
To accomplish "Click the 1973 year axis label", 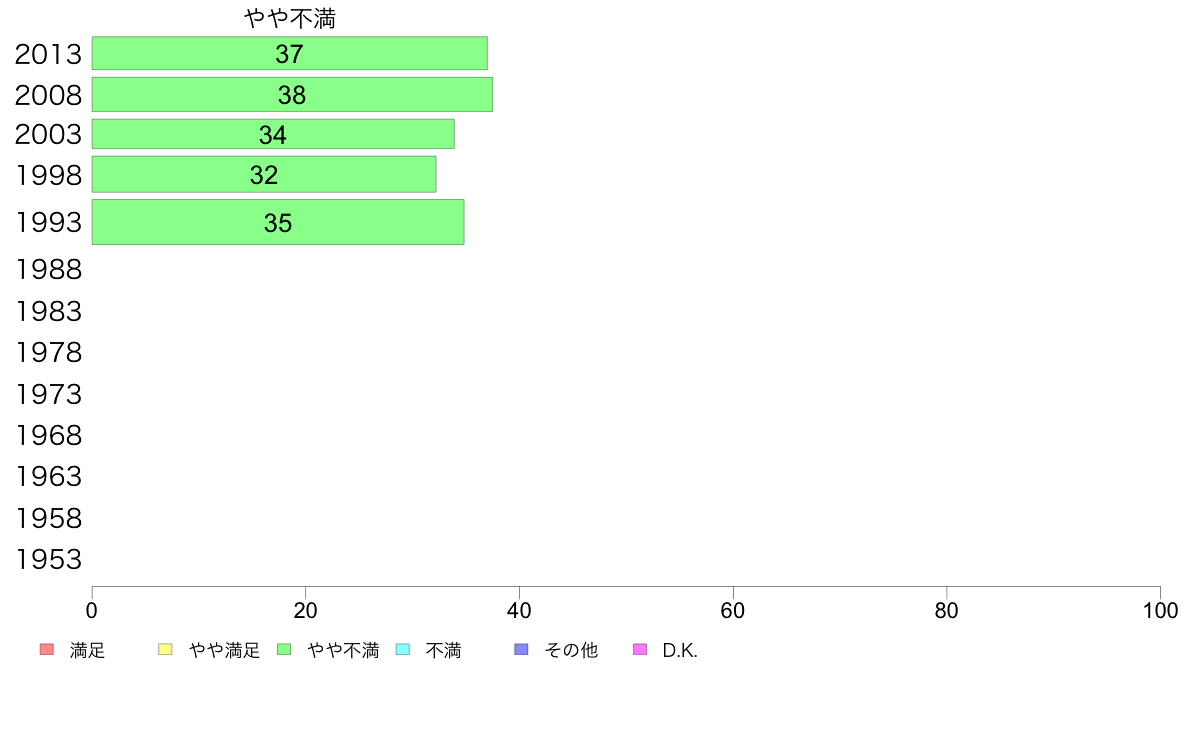I will pyautogui.click(x=48, y=394).
